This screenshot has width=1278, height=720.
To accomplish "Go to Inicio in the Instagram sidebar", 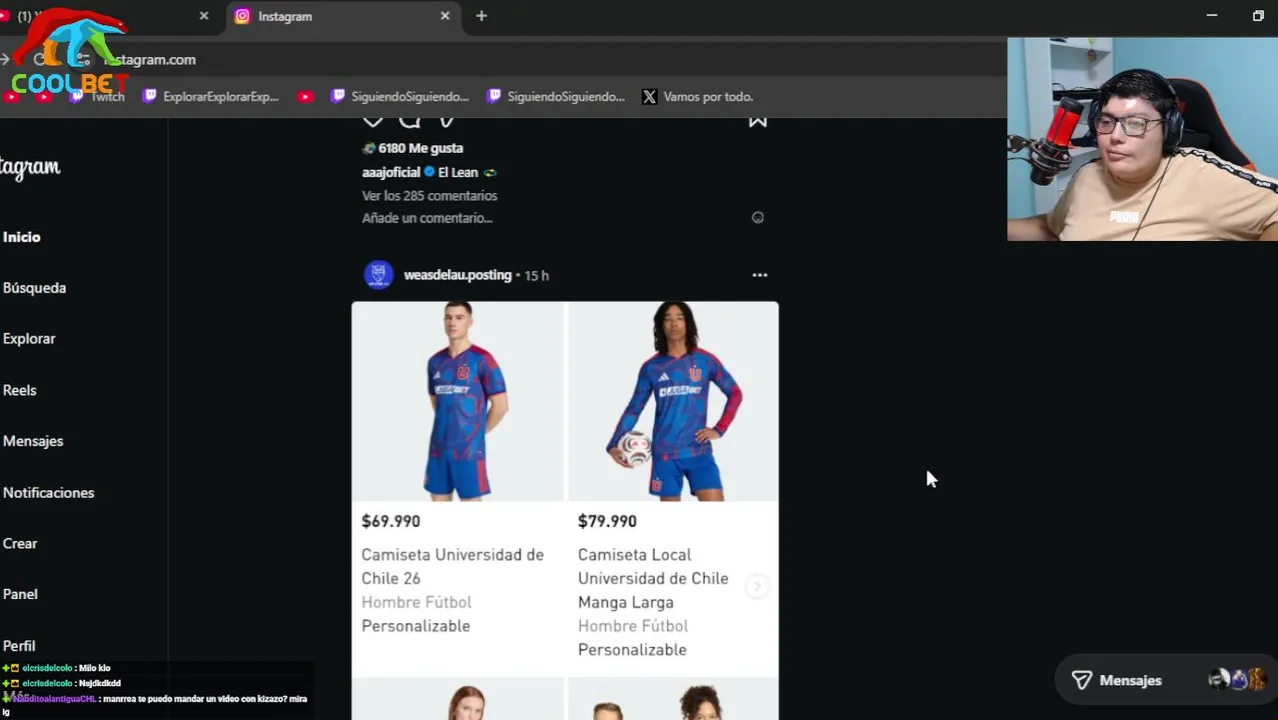I will pyautogui.click(x=22, y=237).
